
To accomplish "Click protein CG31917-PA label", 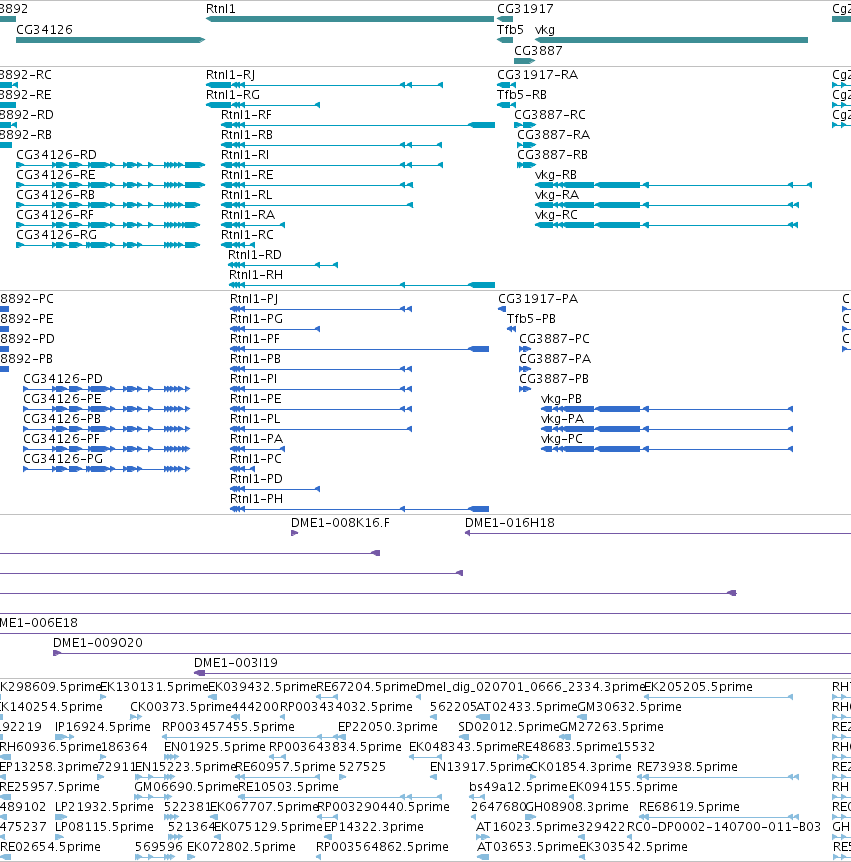I will click(x=538, y=299).
